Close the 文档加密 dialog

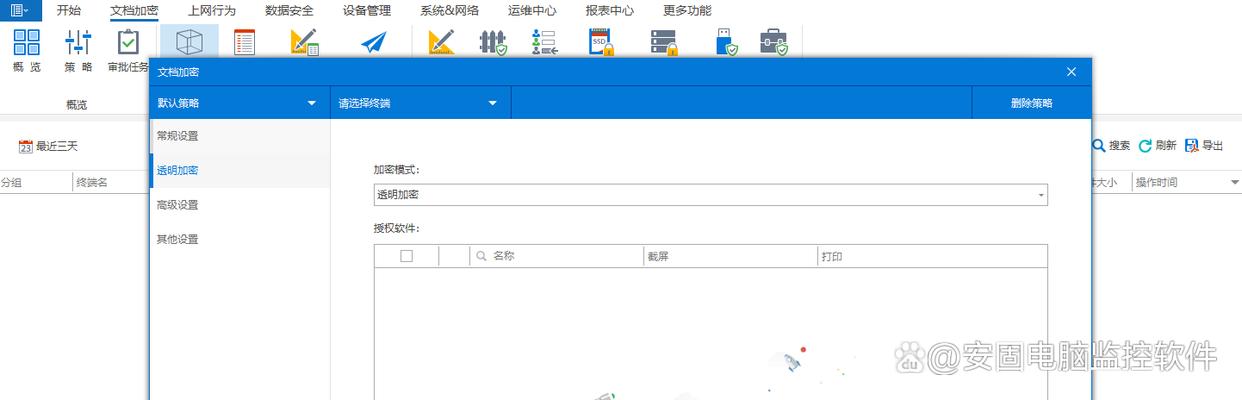(1071, 72)
